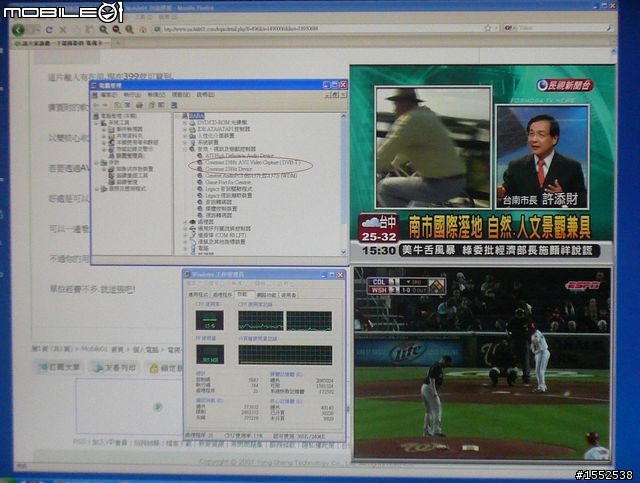This screenshot has height=483, width=640.
Task: Click the 裝置管理員 icon in left tree
Action: (x=111, y=156)
